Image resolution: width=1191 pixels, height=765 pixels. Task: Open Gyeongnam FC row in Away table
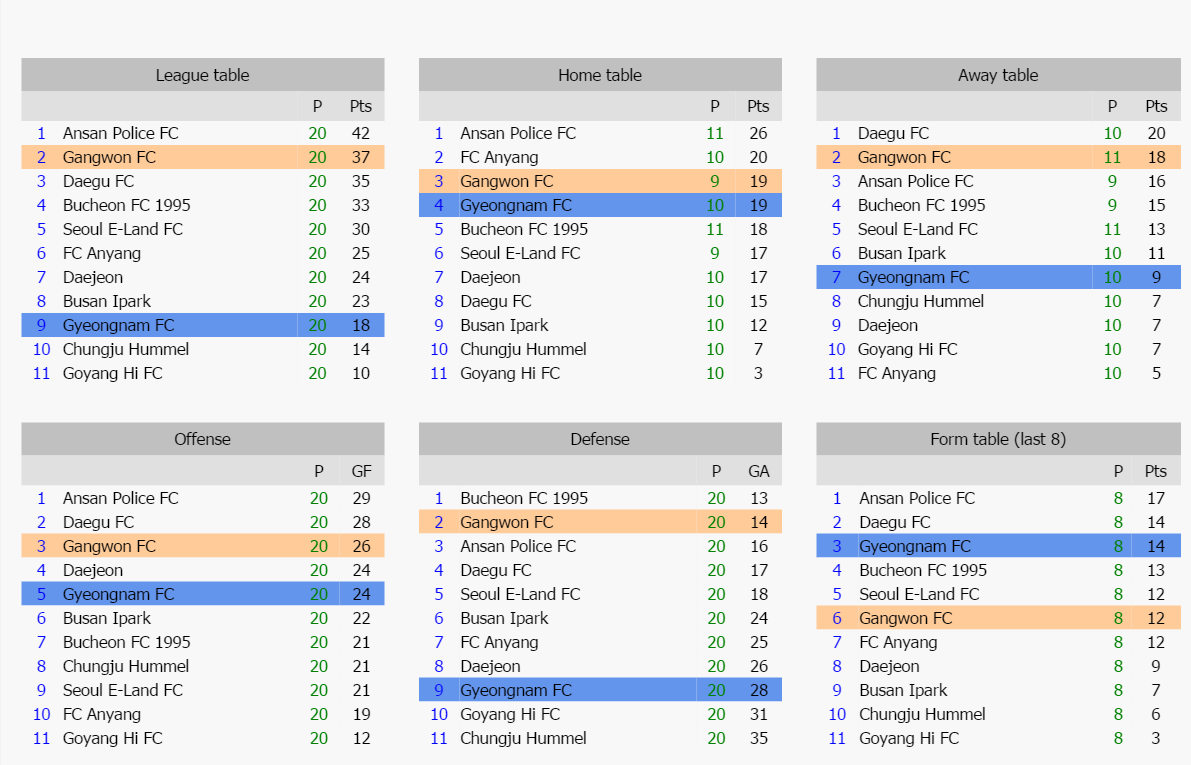click(998, 277)
